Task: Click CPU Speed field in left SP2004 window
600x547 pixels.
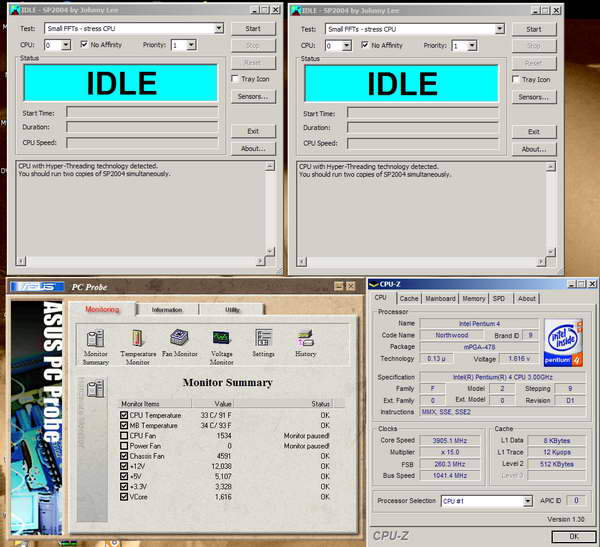Action: [142, 142]
